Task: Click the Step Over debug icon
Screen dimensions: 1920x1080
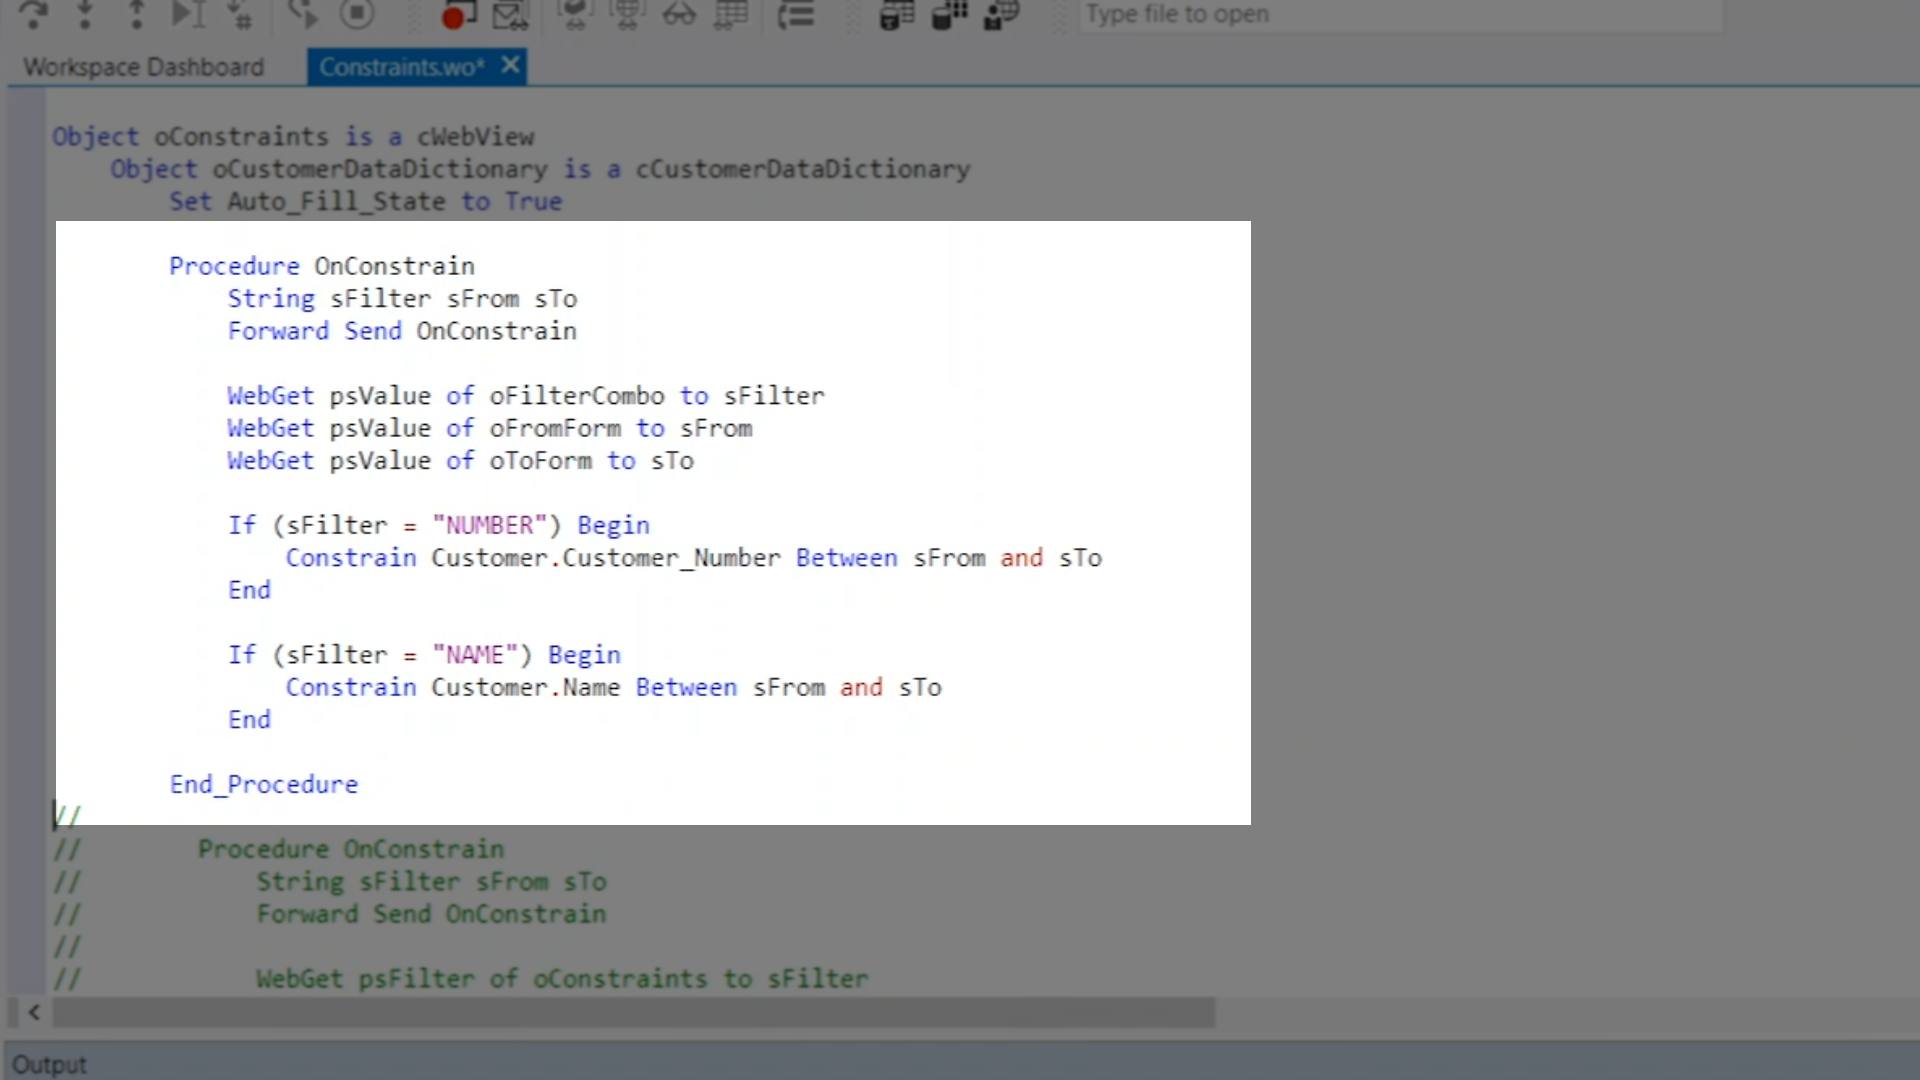Action: pos(33,14)
